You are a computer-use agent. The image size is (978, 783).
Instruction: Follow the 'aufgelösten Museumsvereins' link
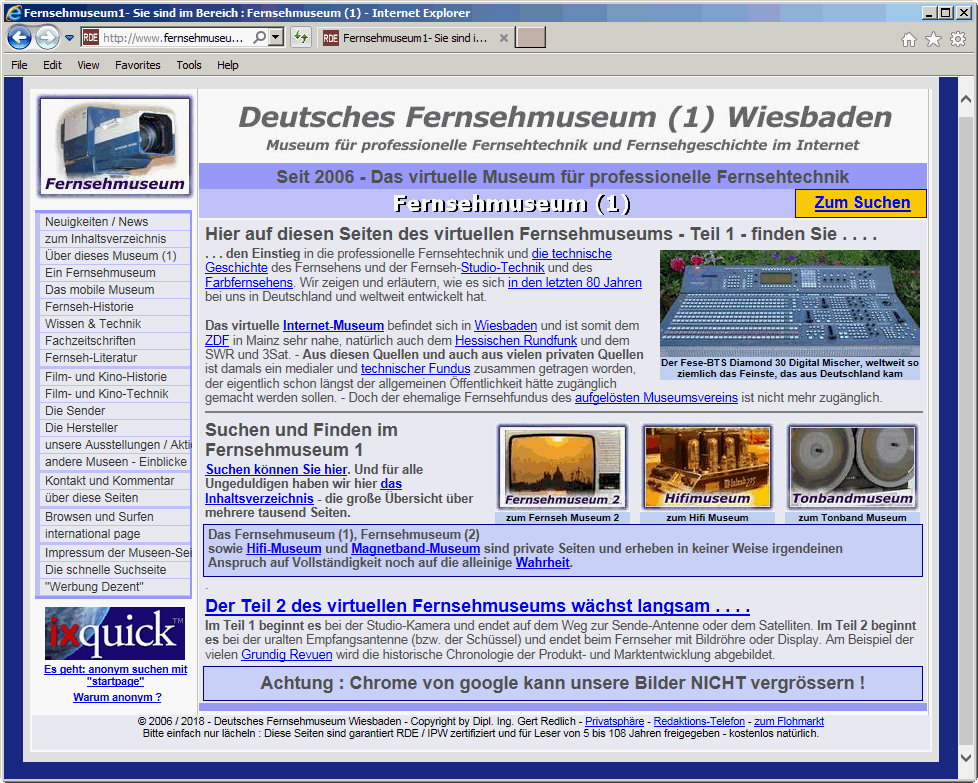point(656,397)
